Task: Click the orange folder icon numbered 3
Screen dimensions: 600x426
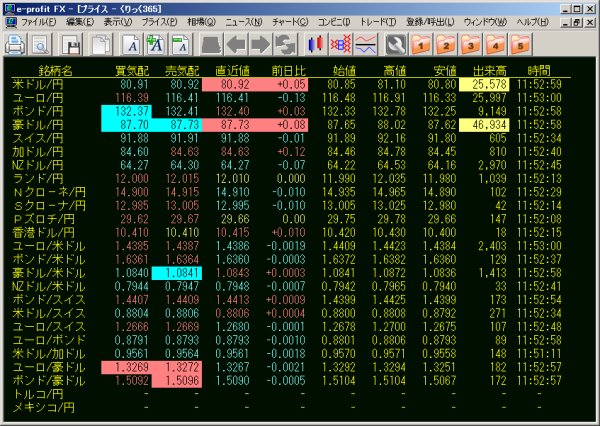Action: pos(470,45)
